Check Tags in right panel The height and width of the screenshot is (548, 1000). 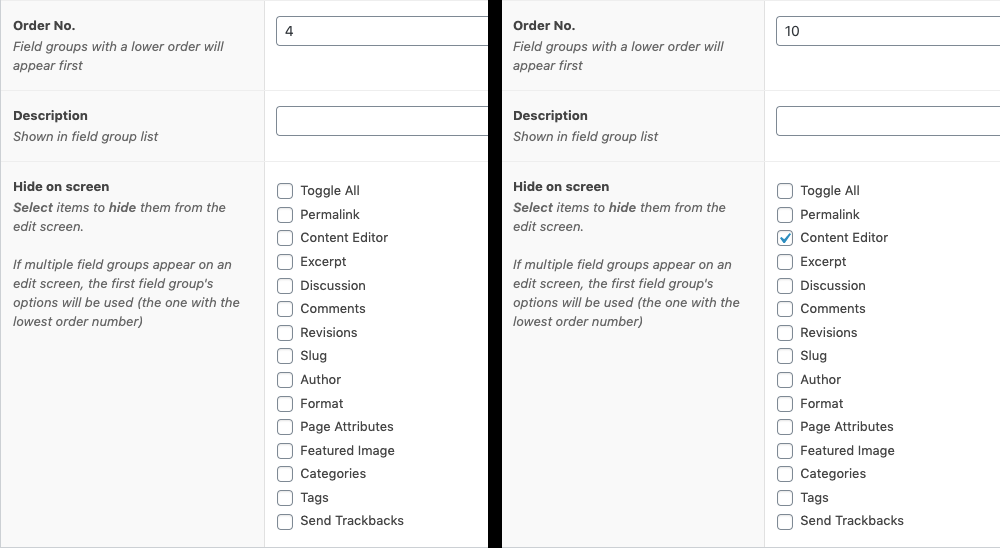(x=785, y=498)
